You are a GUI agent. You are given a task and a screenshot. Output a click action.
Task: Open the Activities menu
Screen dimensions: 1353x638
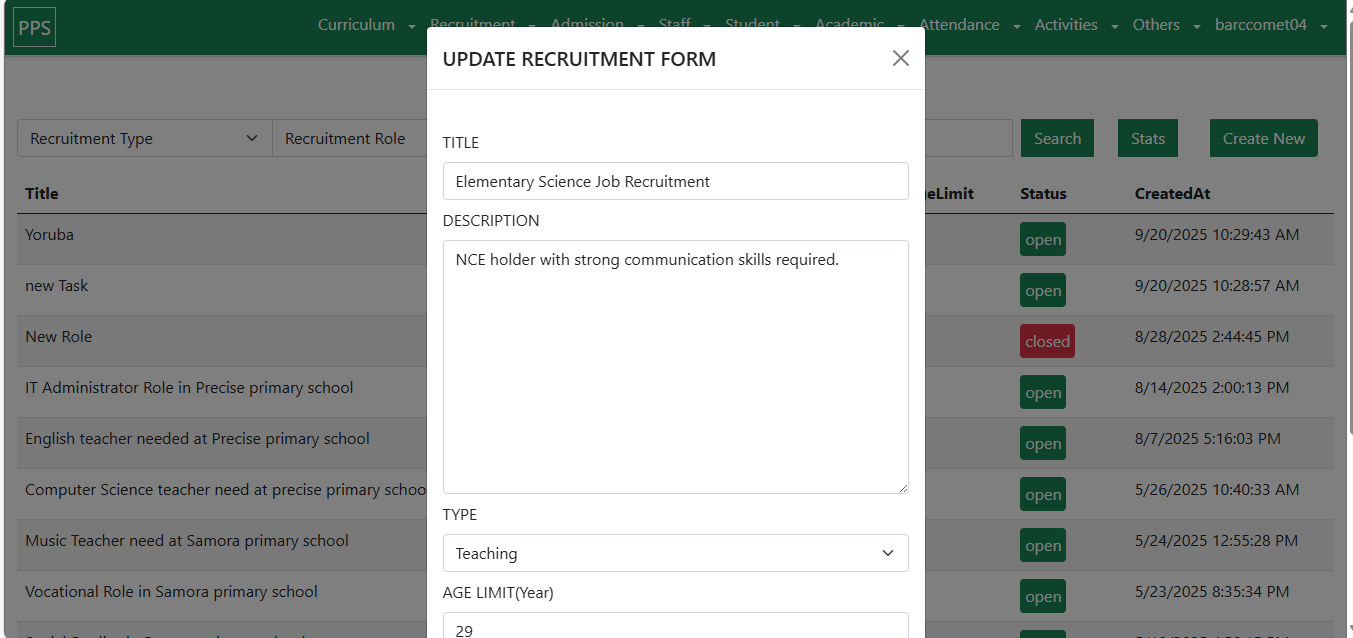[1076, 25]
